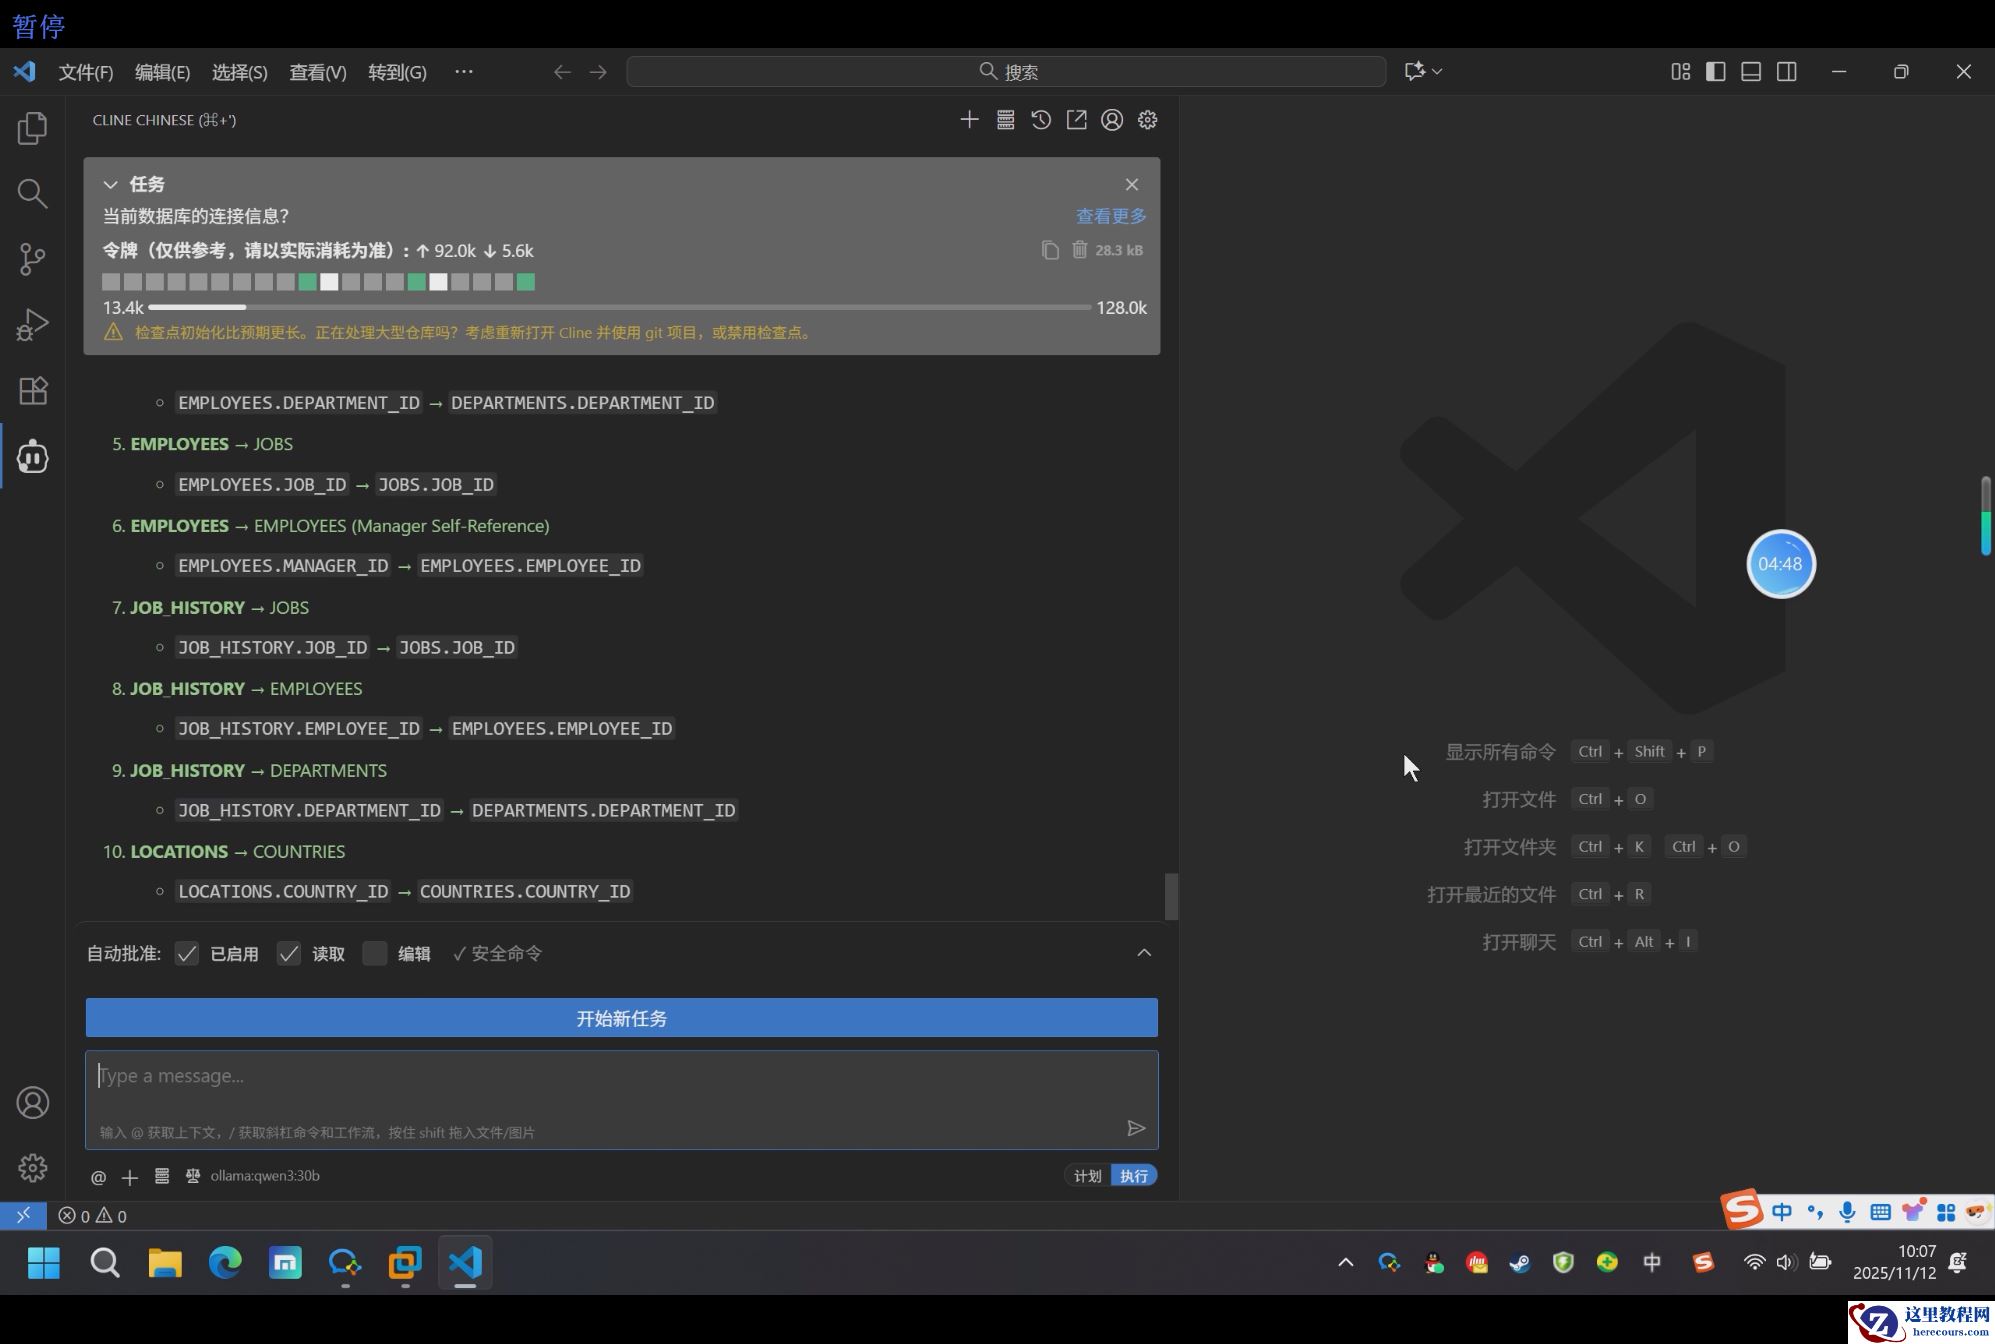Click the plus icon for new Cline task
The width and height of the screenshot is (1995, 1344).
[x=969, y=120]
